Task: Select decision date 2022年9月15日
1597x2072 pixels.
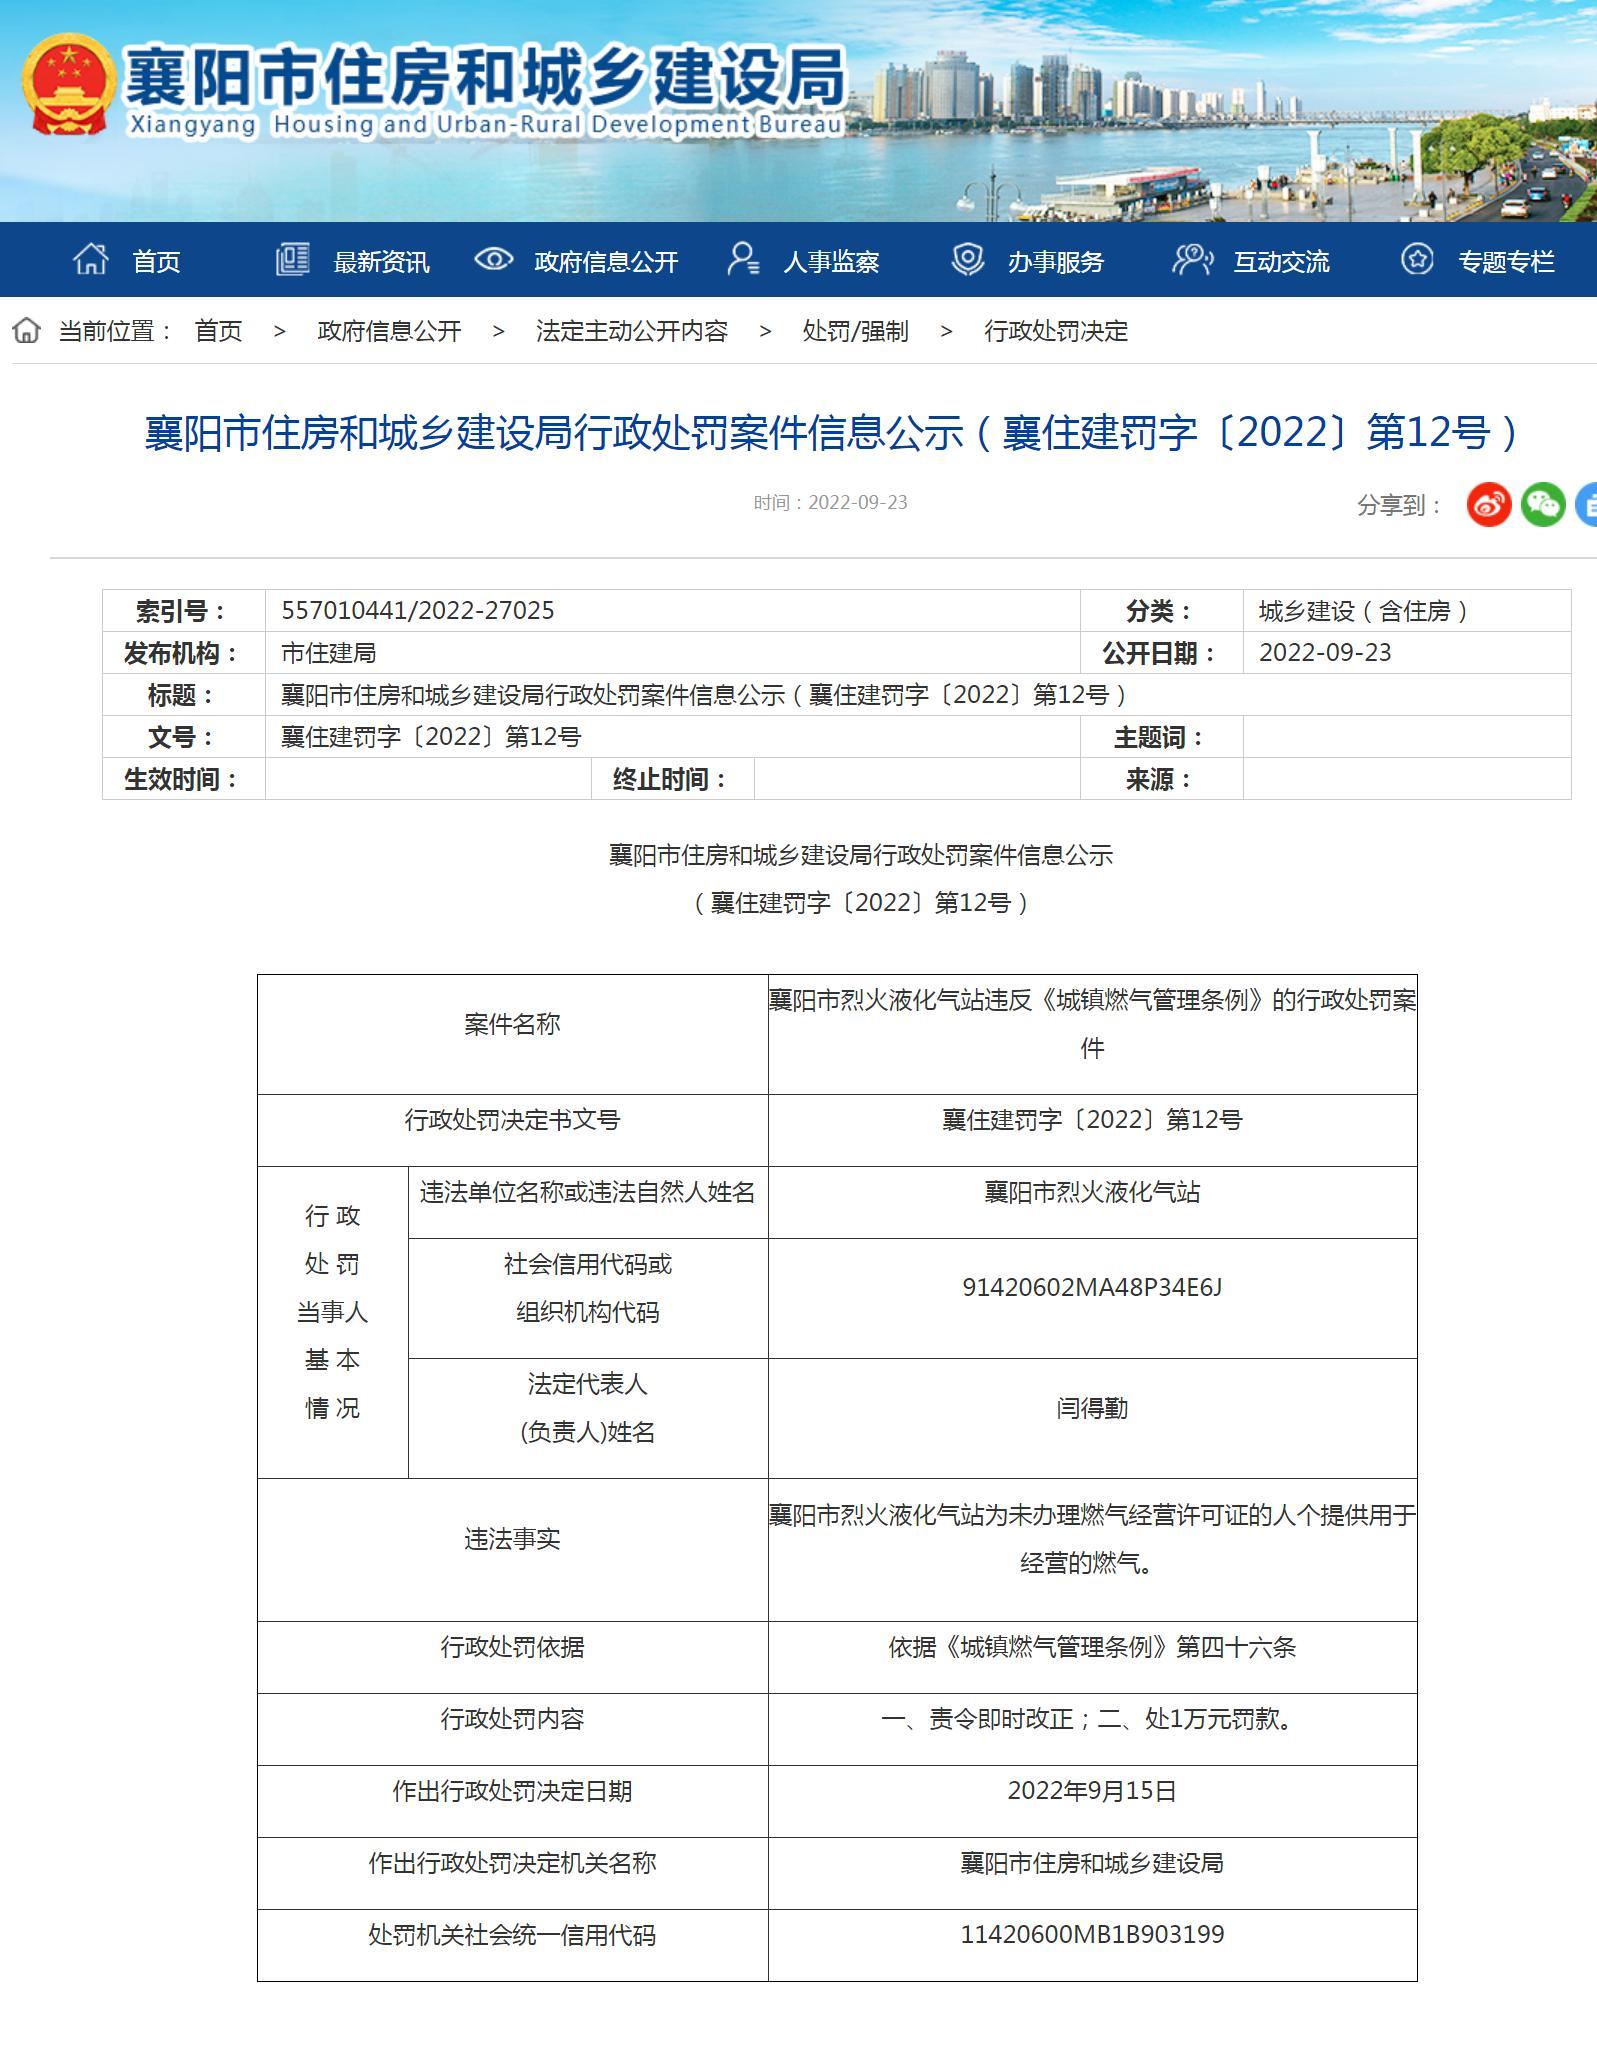Action: [x=1093, y=1792]
